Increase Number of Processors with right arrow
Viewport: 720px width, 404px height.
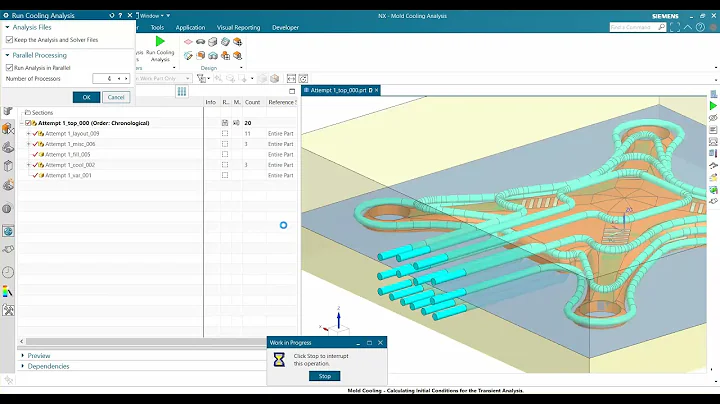[x=126, y=79]
